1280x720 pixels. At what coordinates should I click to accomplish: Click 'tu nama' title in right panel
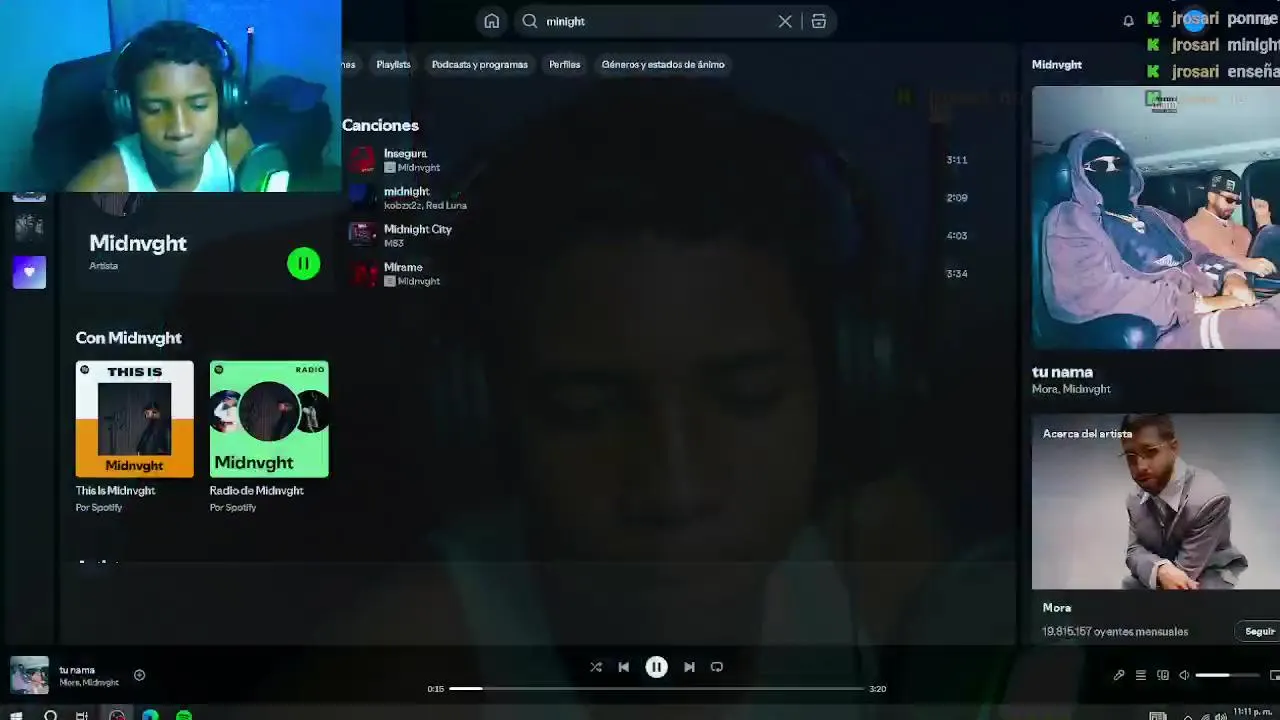pos(1062,372)
